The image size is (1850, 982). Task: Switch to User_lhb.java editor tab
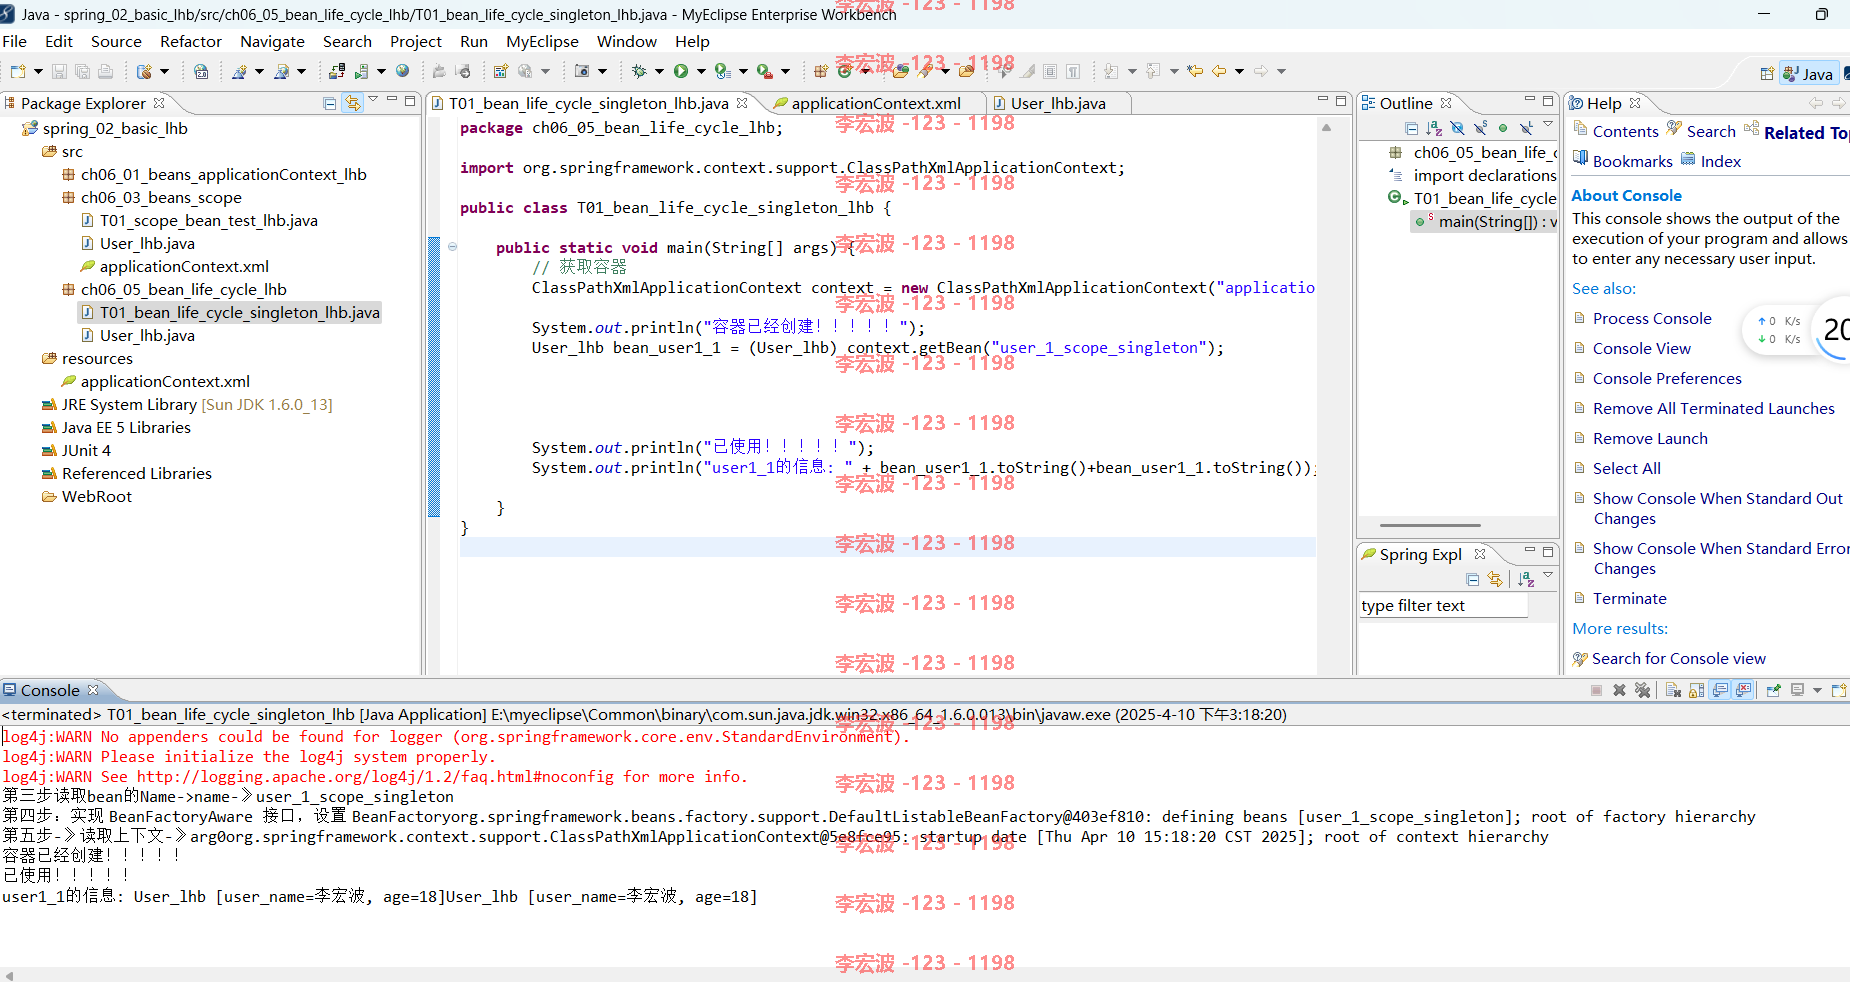tap(1058, 103)
